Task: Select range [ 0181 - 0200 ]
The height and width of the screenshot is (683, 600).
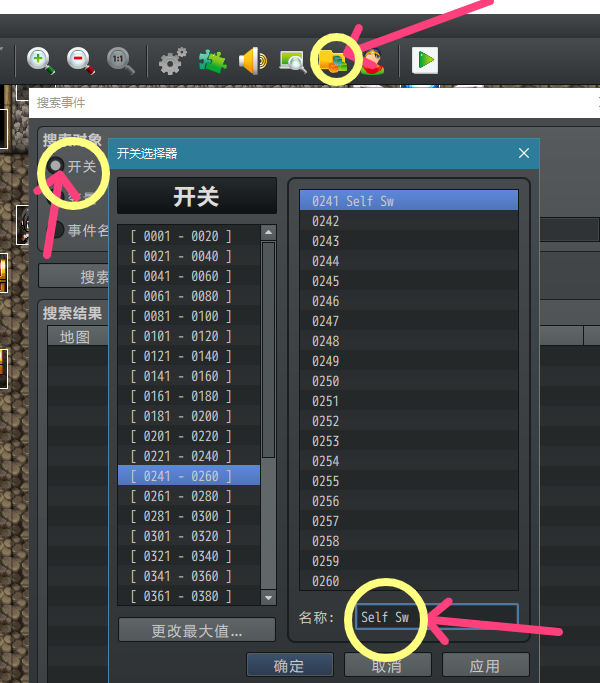Action: [189, 416]
